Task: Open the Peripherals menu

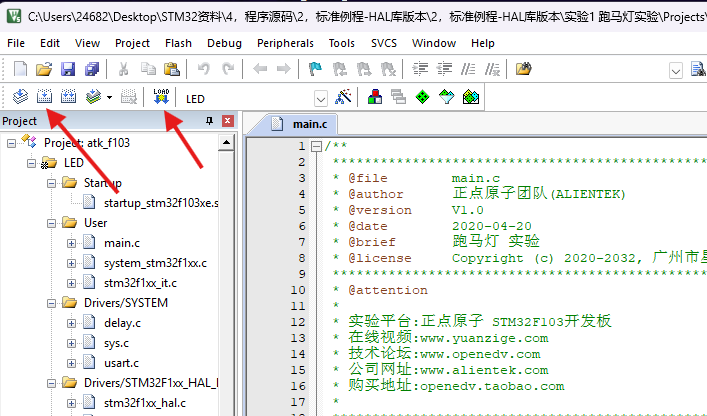Action: click(285, 43)
